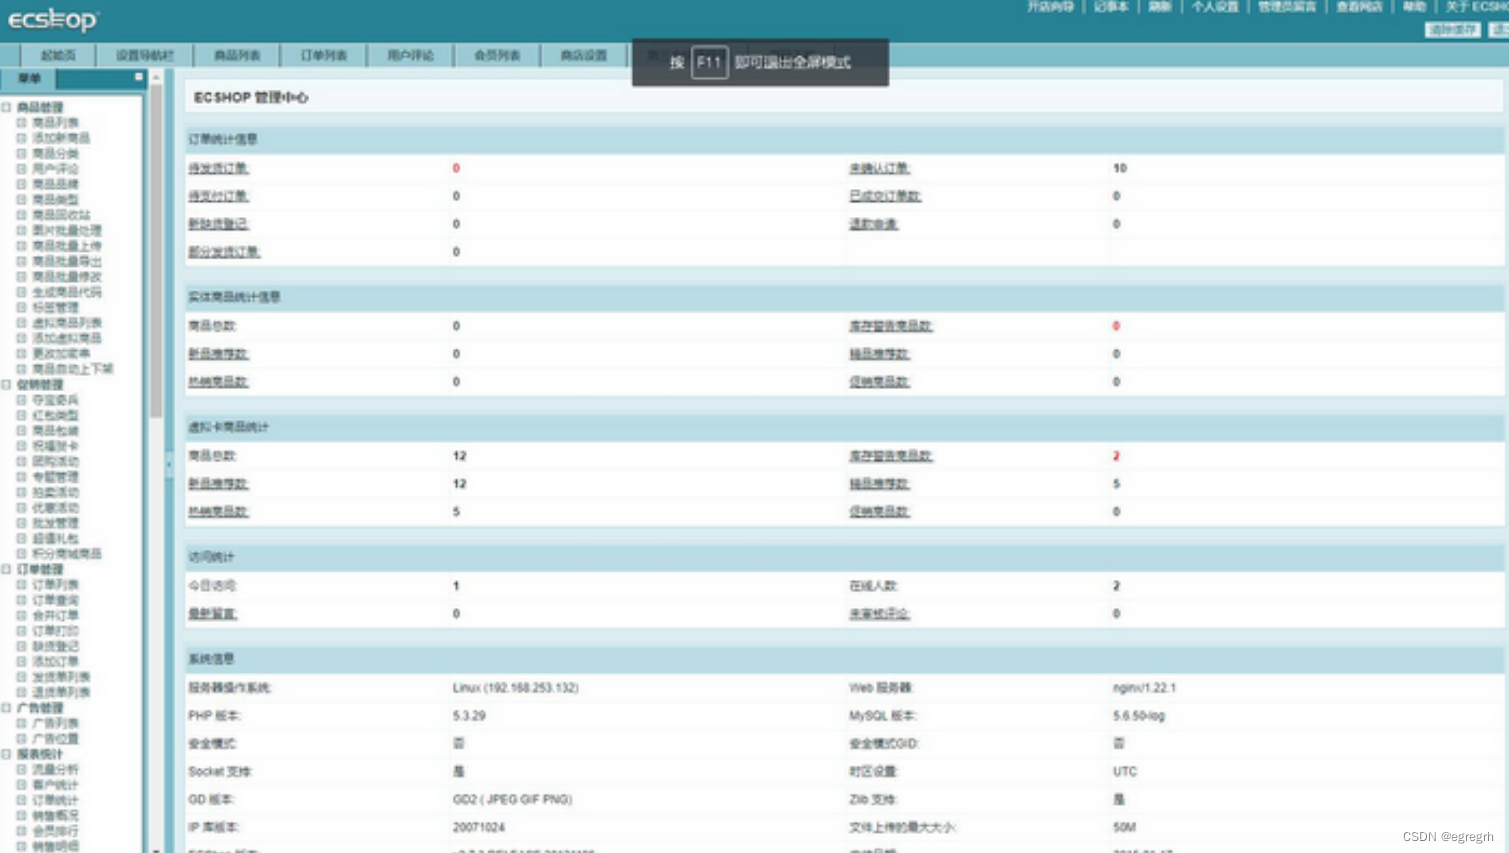Open the 查看网店 header link
Viewport: 1509px width, 853px height.
[1359, 7]
